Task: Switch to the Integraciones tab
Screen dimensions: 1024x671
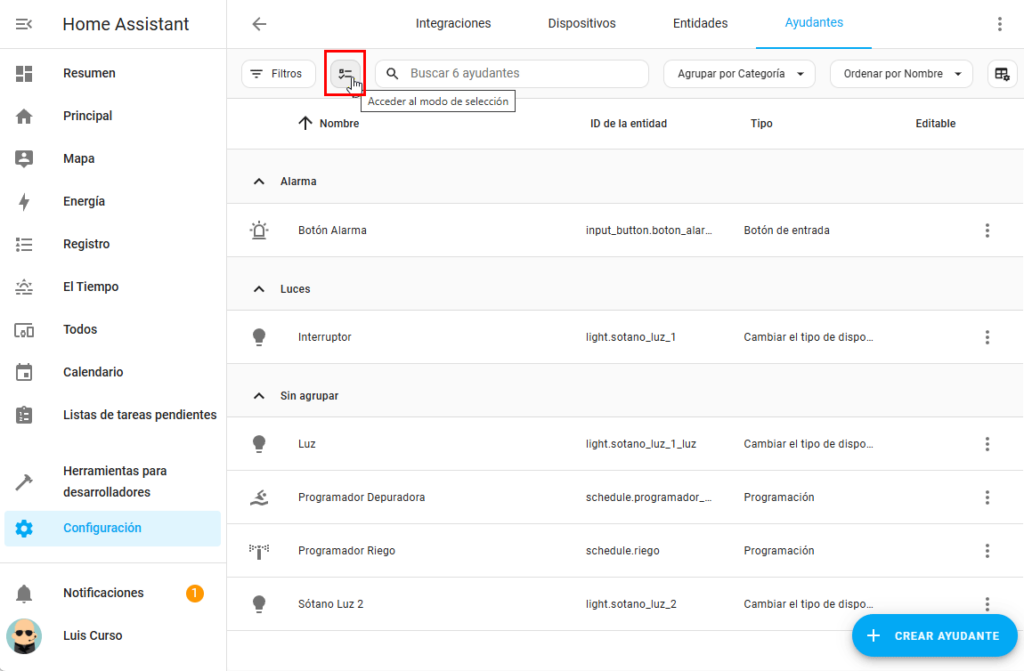Action: point(453,23)
